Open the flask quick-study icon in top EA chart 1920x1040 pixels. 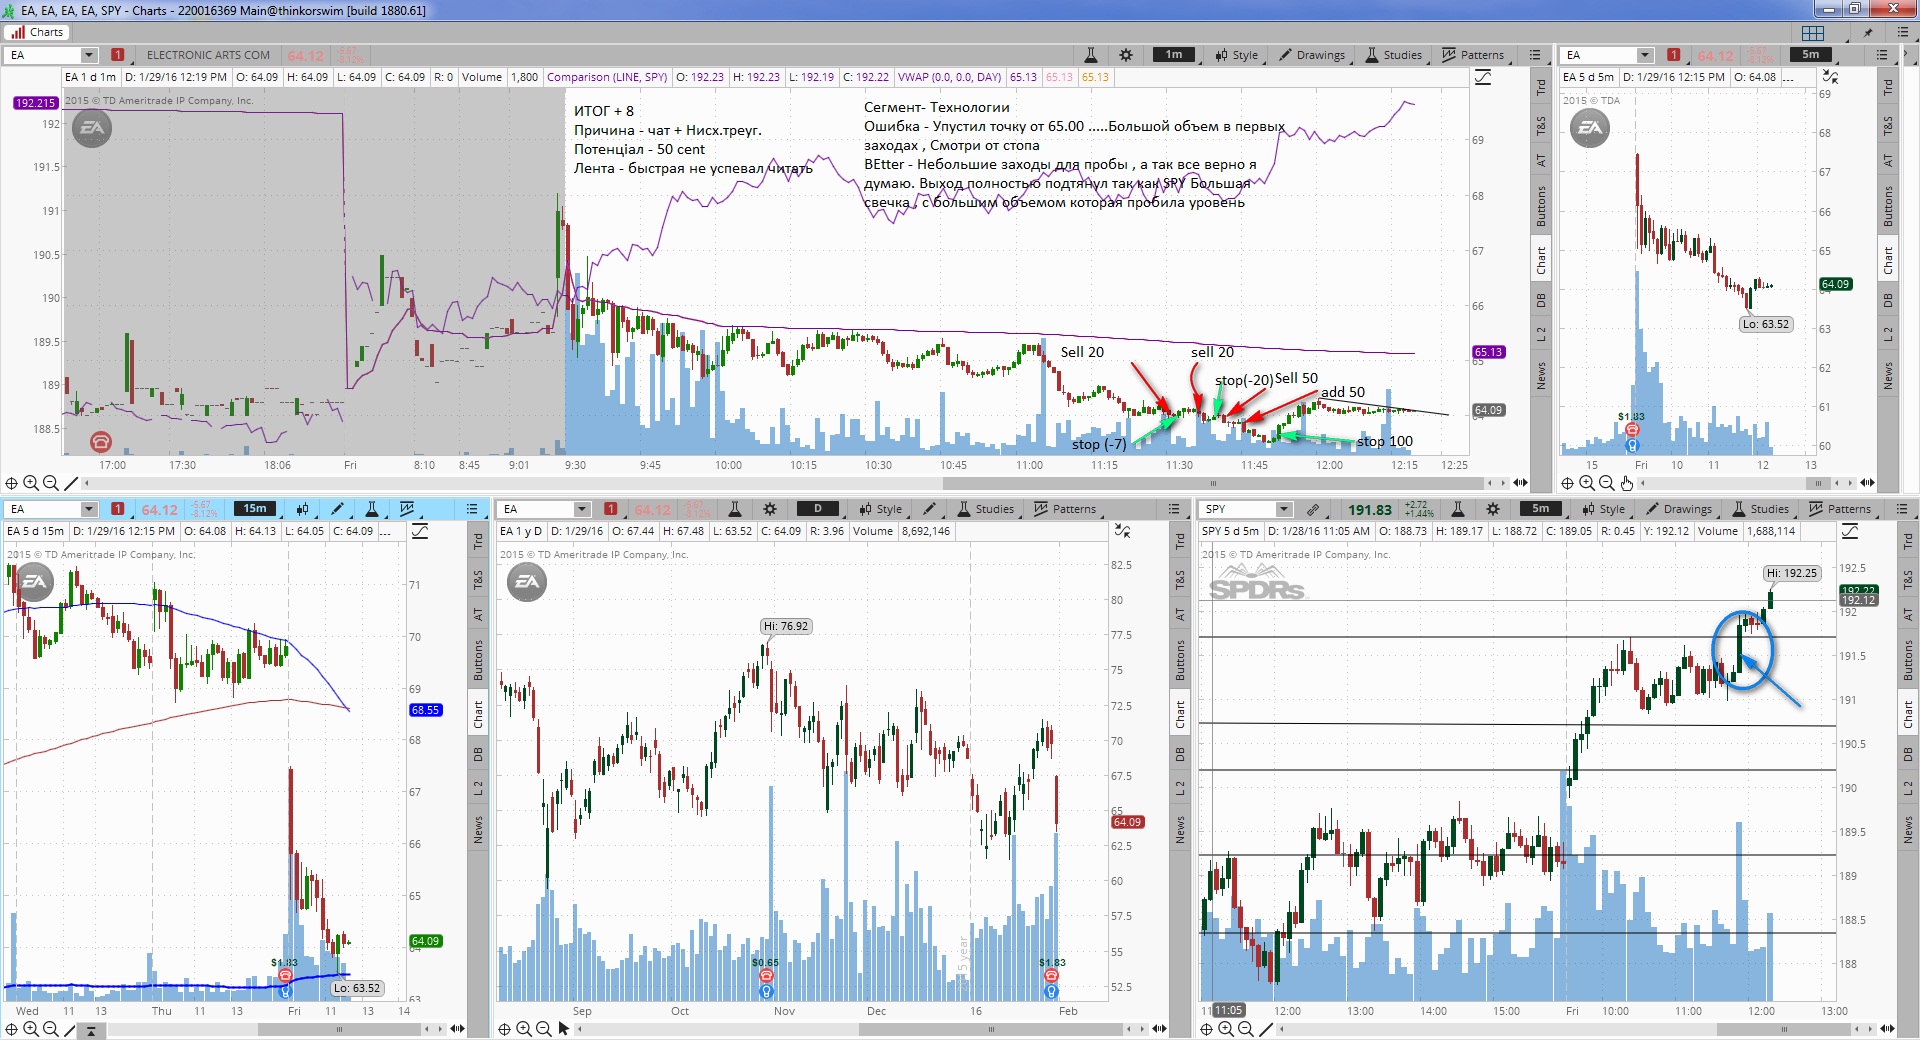click(1091, 55)
